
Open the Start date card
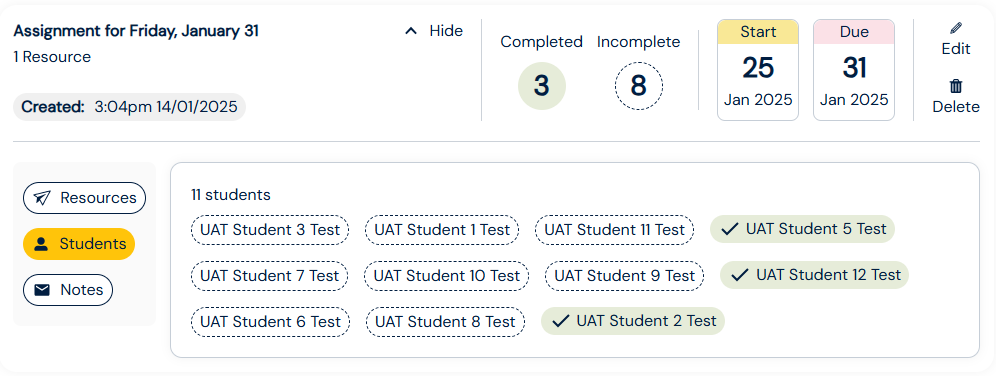[758, 70]
